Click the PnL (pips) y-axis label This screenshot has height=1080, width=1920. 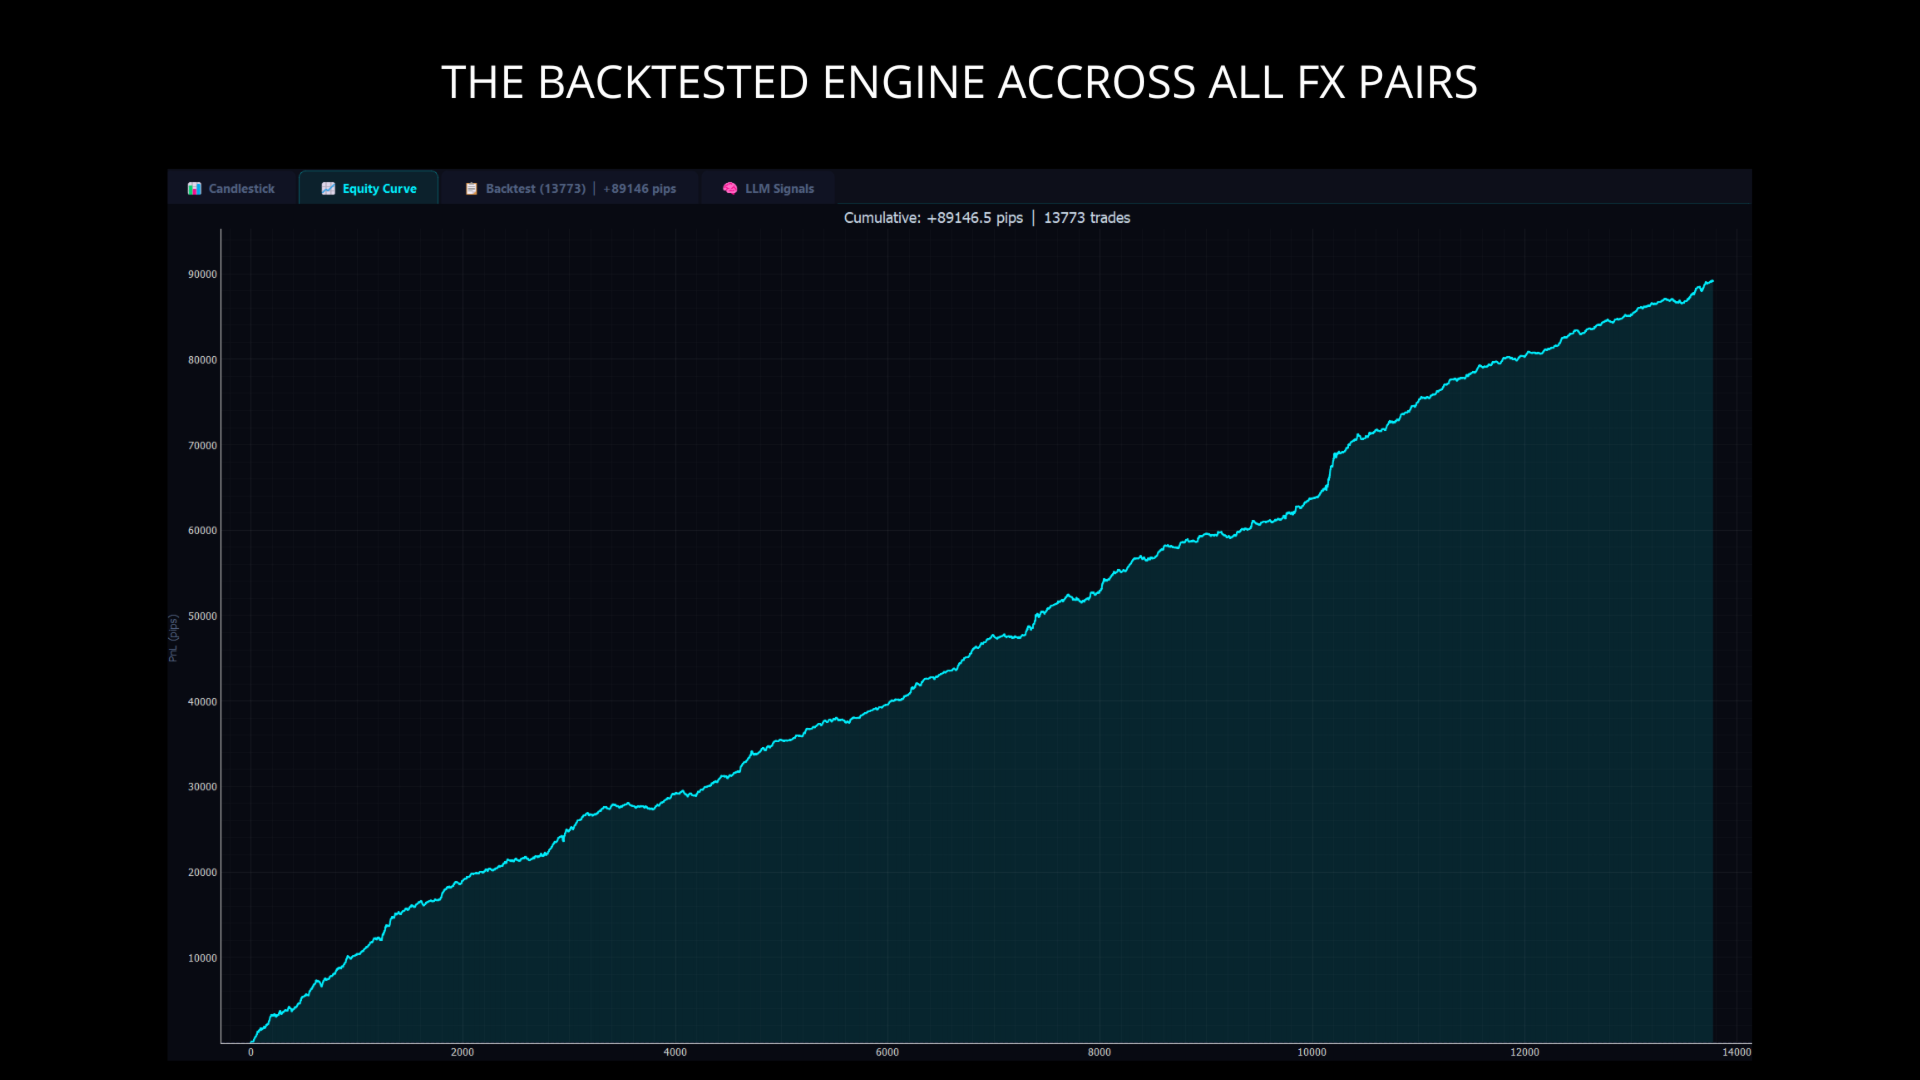tap(173, 638)
